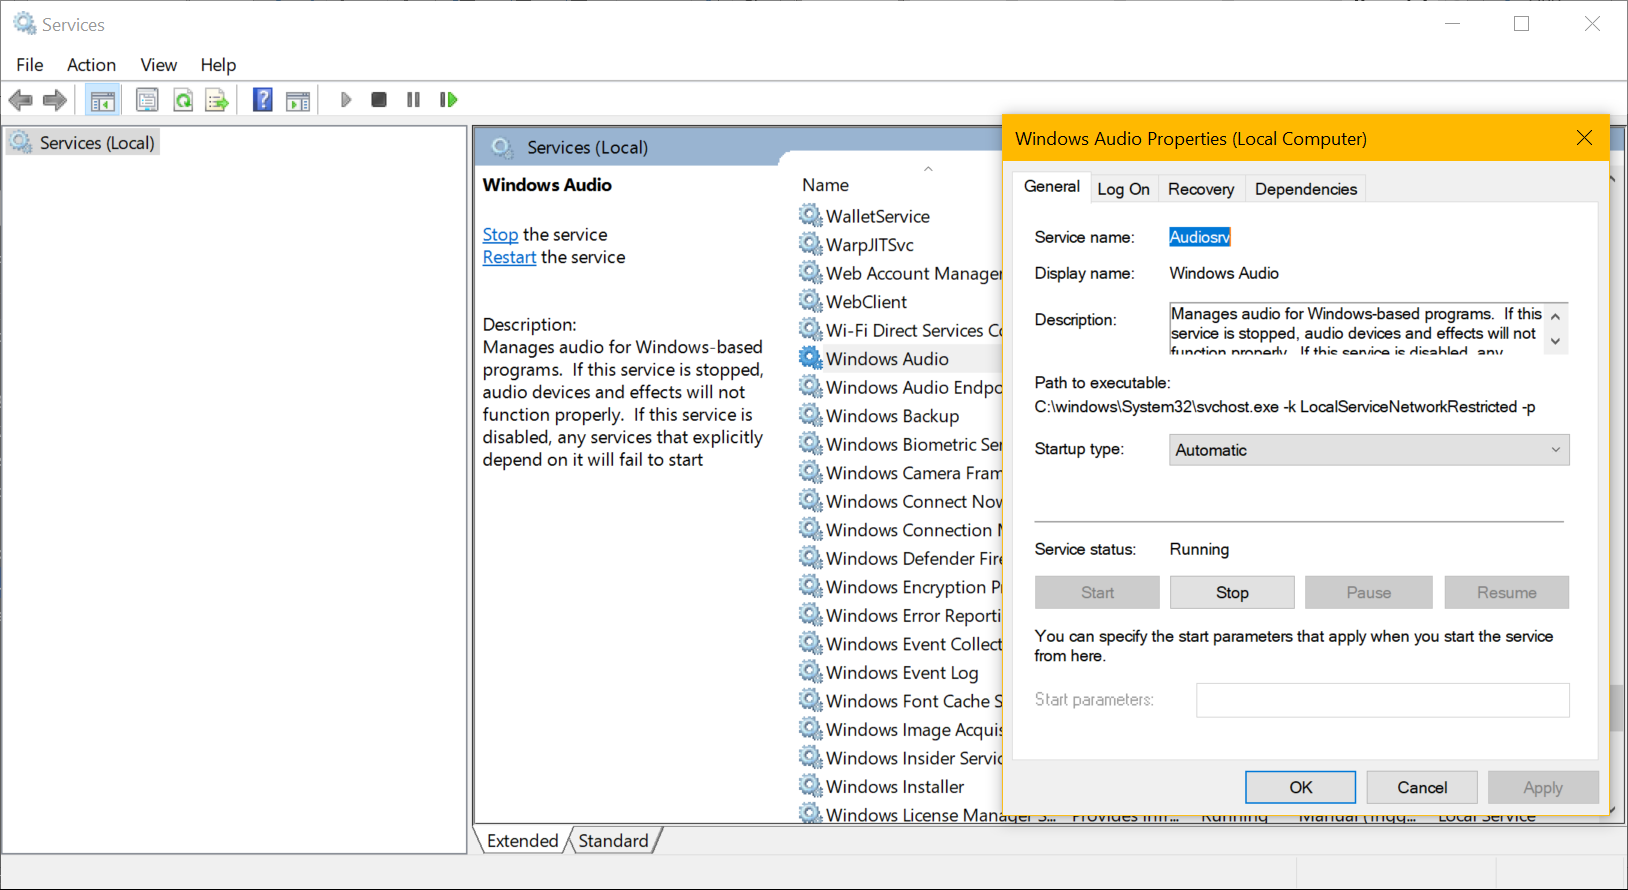Toggle Show/Hide Console Tree toolbar icon
The height and width of the screenshot is (890, 1628).
pos(102,100)
